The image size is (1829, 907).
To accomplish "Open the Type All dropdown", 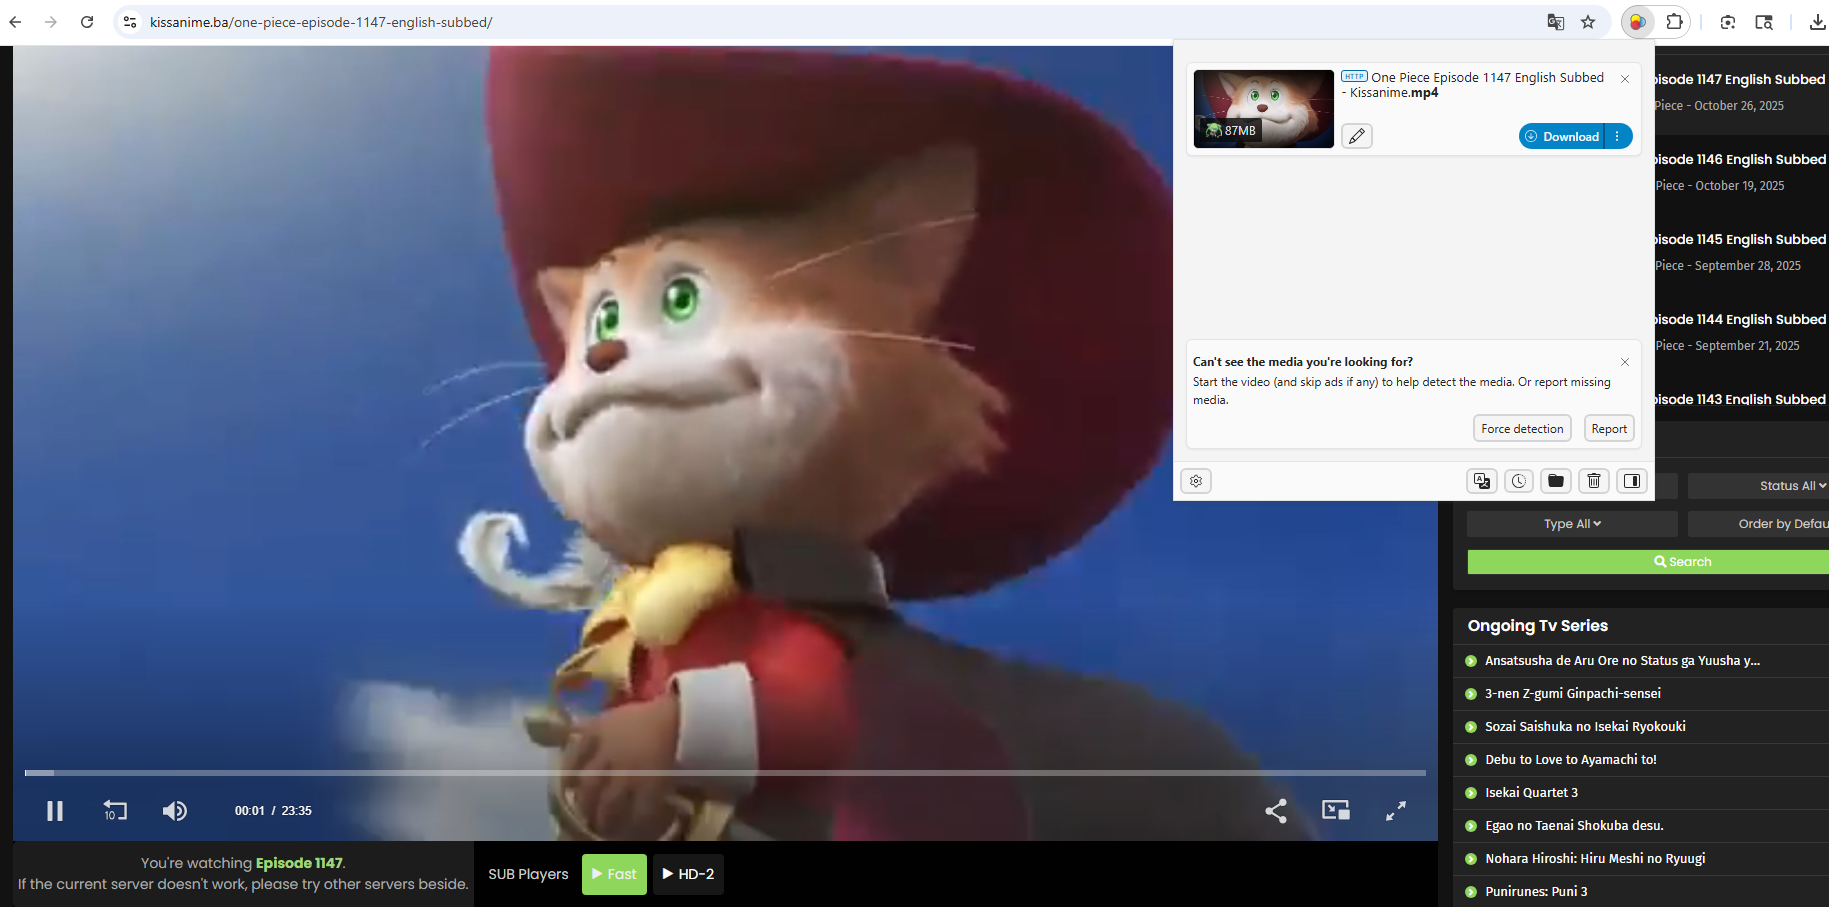I will (1571, 523).
